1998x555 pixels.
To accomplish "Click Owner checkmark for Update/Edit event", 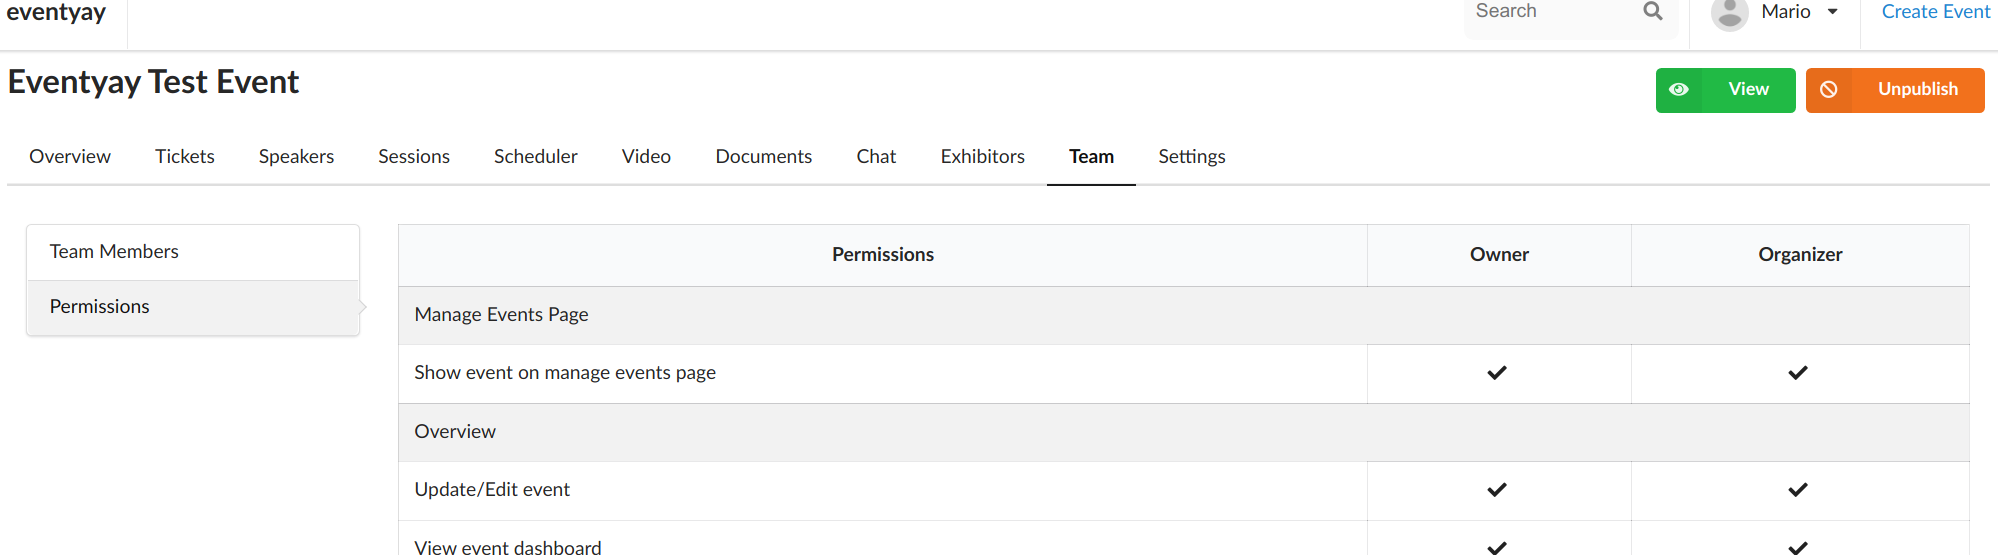I will [x=1497, y=490].
